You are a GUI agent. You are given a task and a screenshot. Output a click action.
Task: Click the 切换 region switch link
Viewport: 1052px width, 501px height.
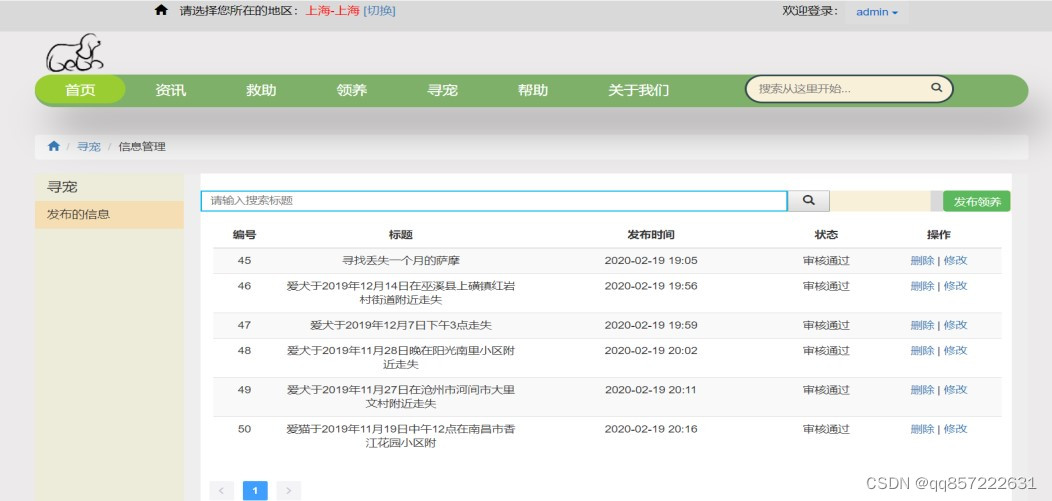click(379, 11)
